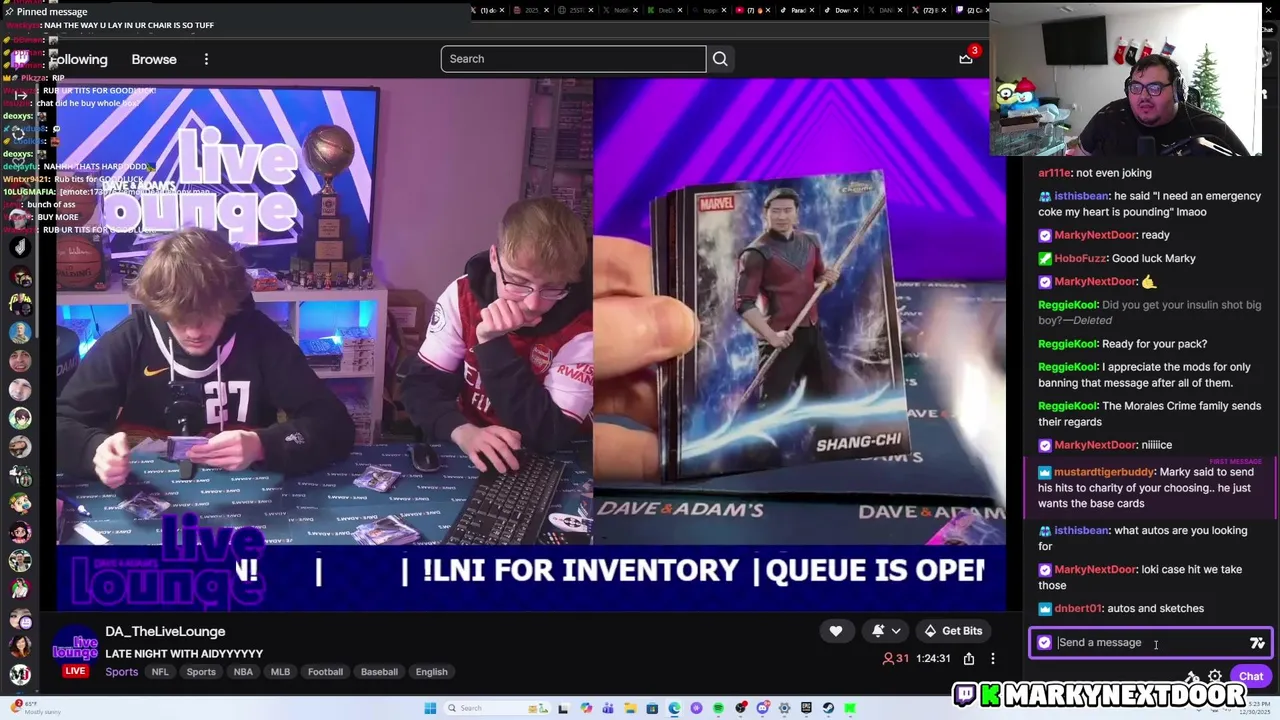Open the Twitch home logo

point(20,59)
